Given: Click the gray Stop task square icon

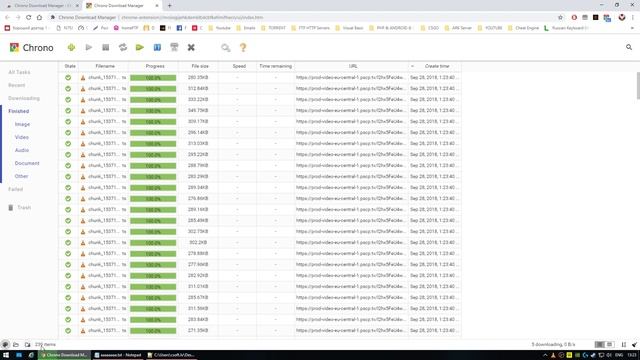Looking at the screenshot, I should [x=106, y=47].
